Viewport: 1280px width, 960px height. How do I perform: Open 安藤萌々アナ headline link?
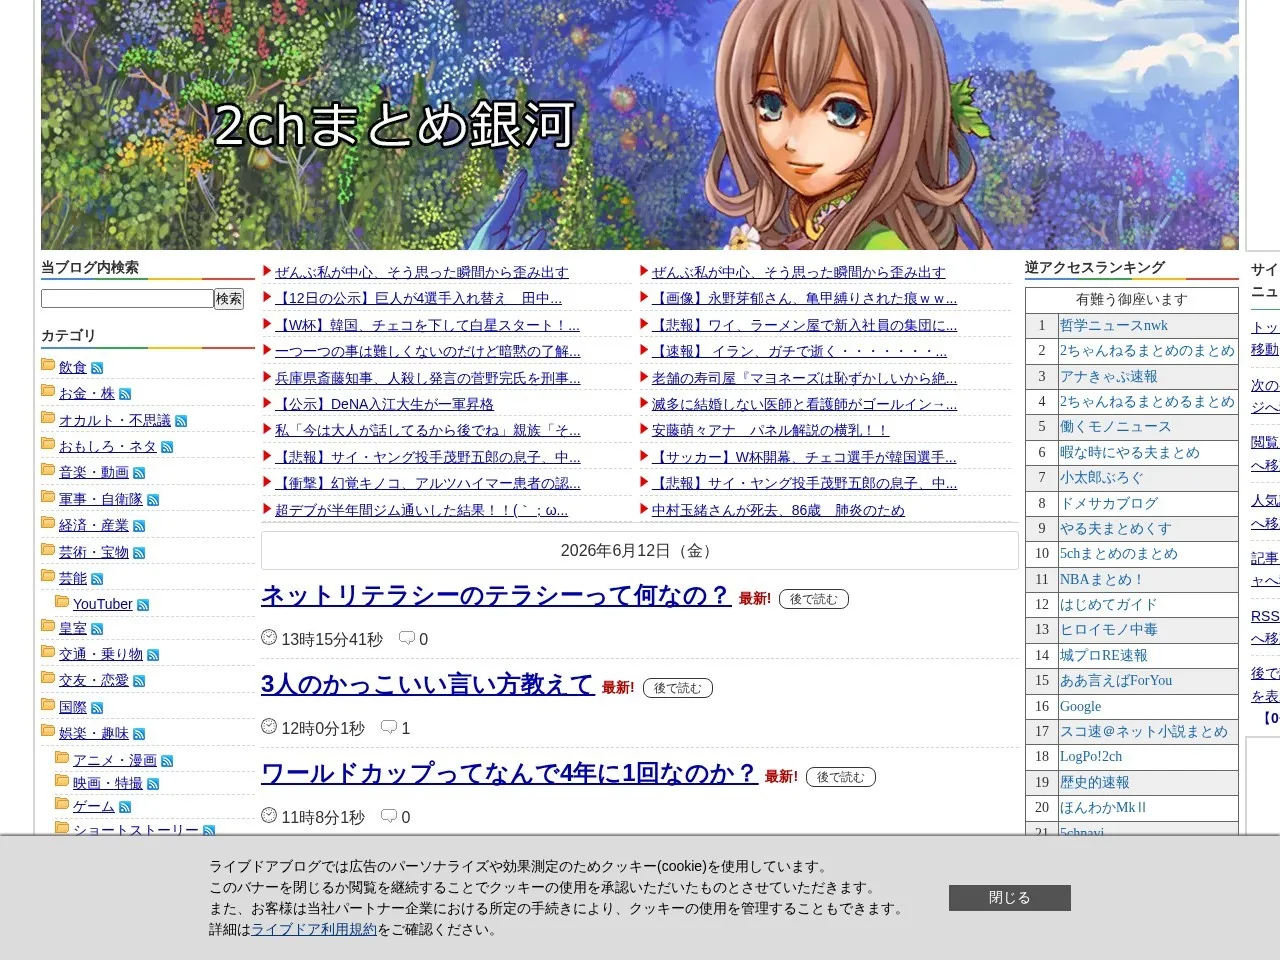(x=770, y=430)
